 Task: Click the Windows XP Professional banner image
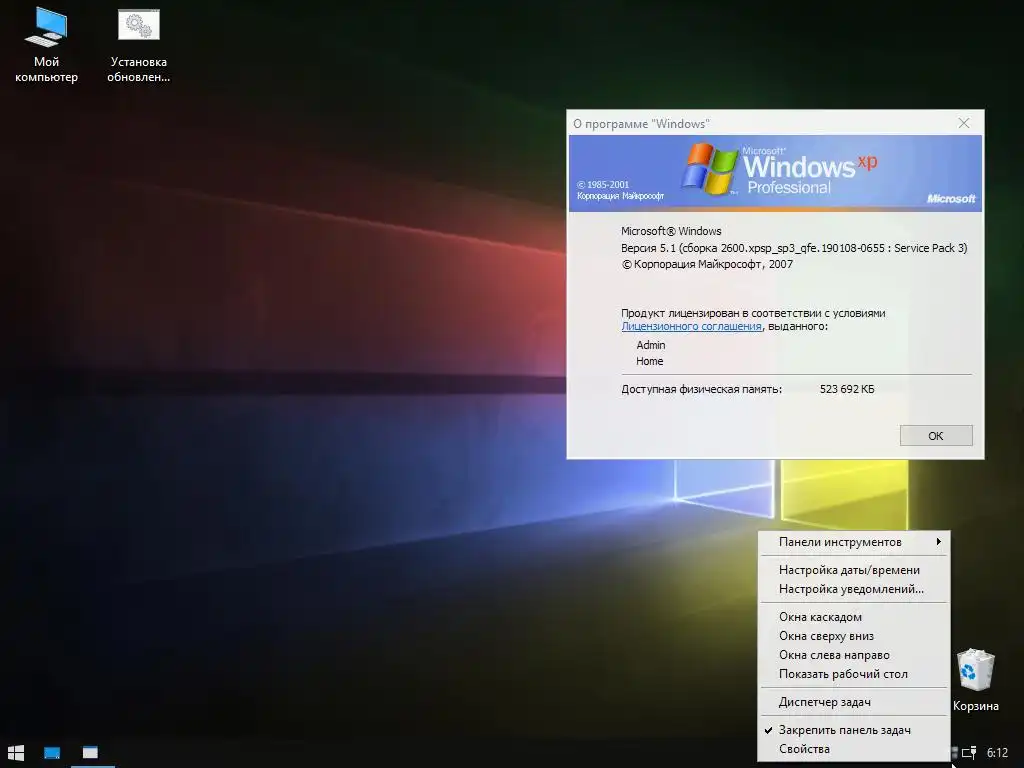[x=775, y=173]
